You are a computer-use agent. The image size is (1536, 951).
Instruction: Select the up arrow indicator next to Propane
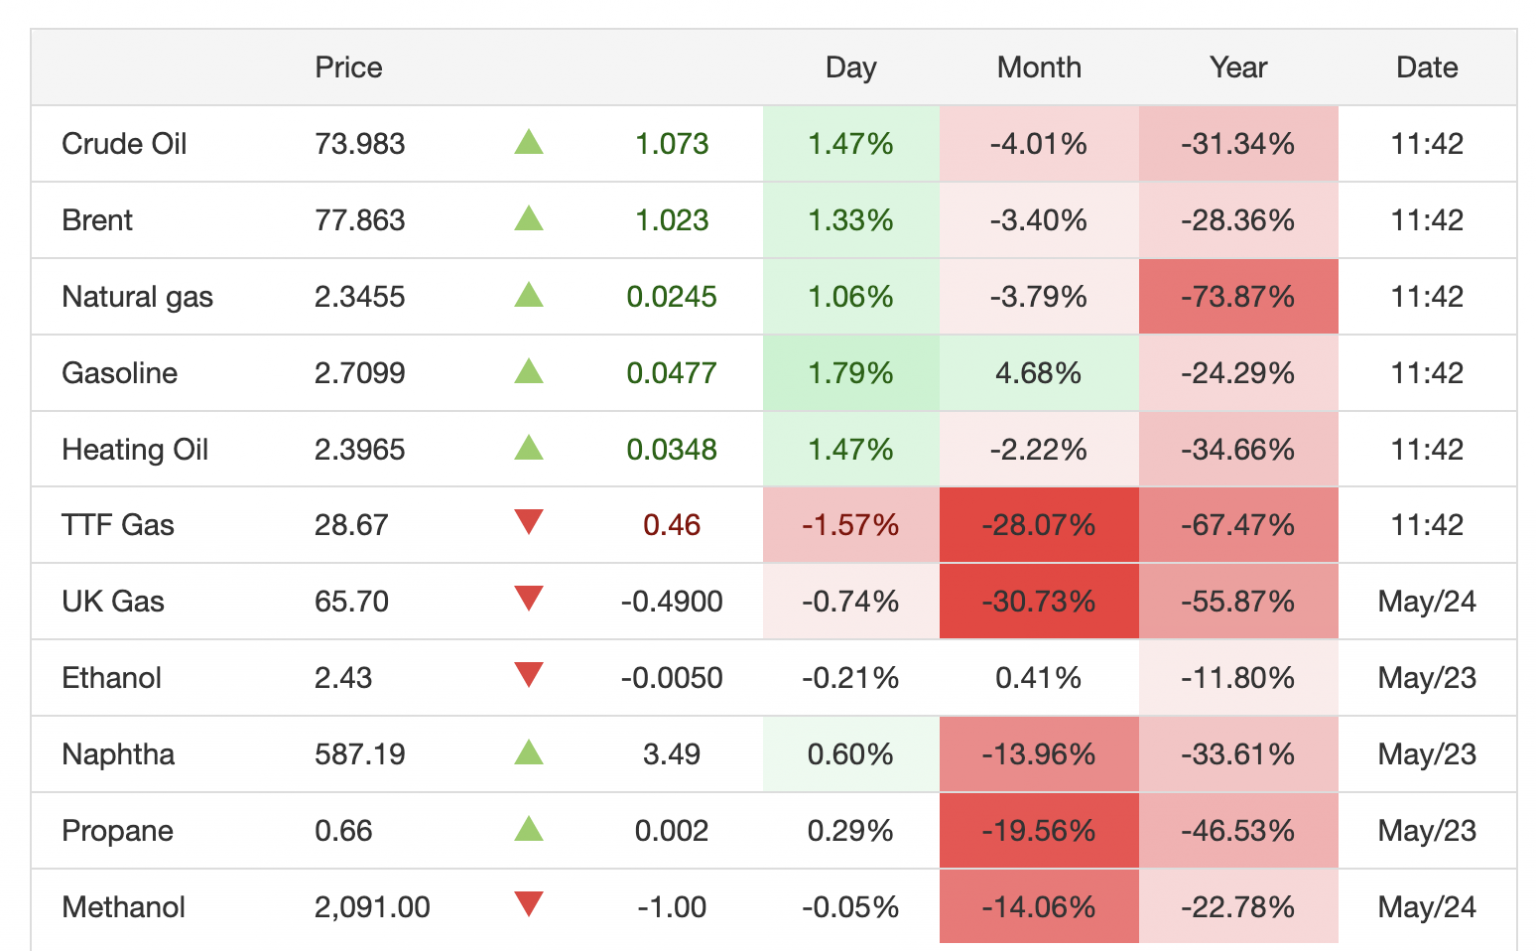(531, 829)
